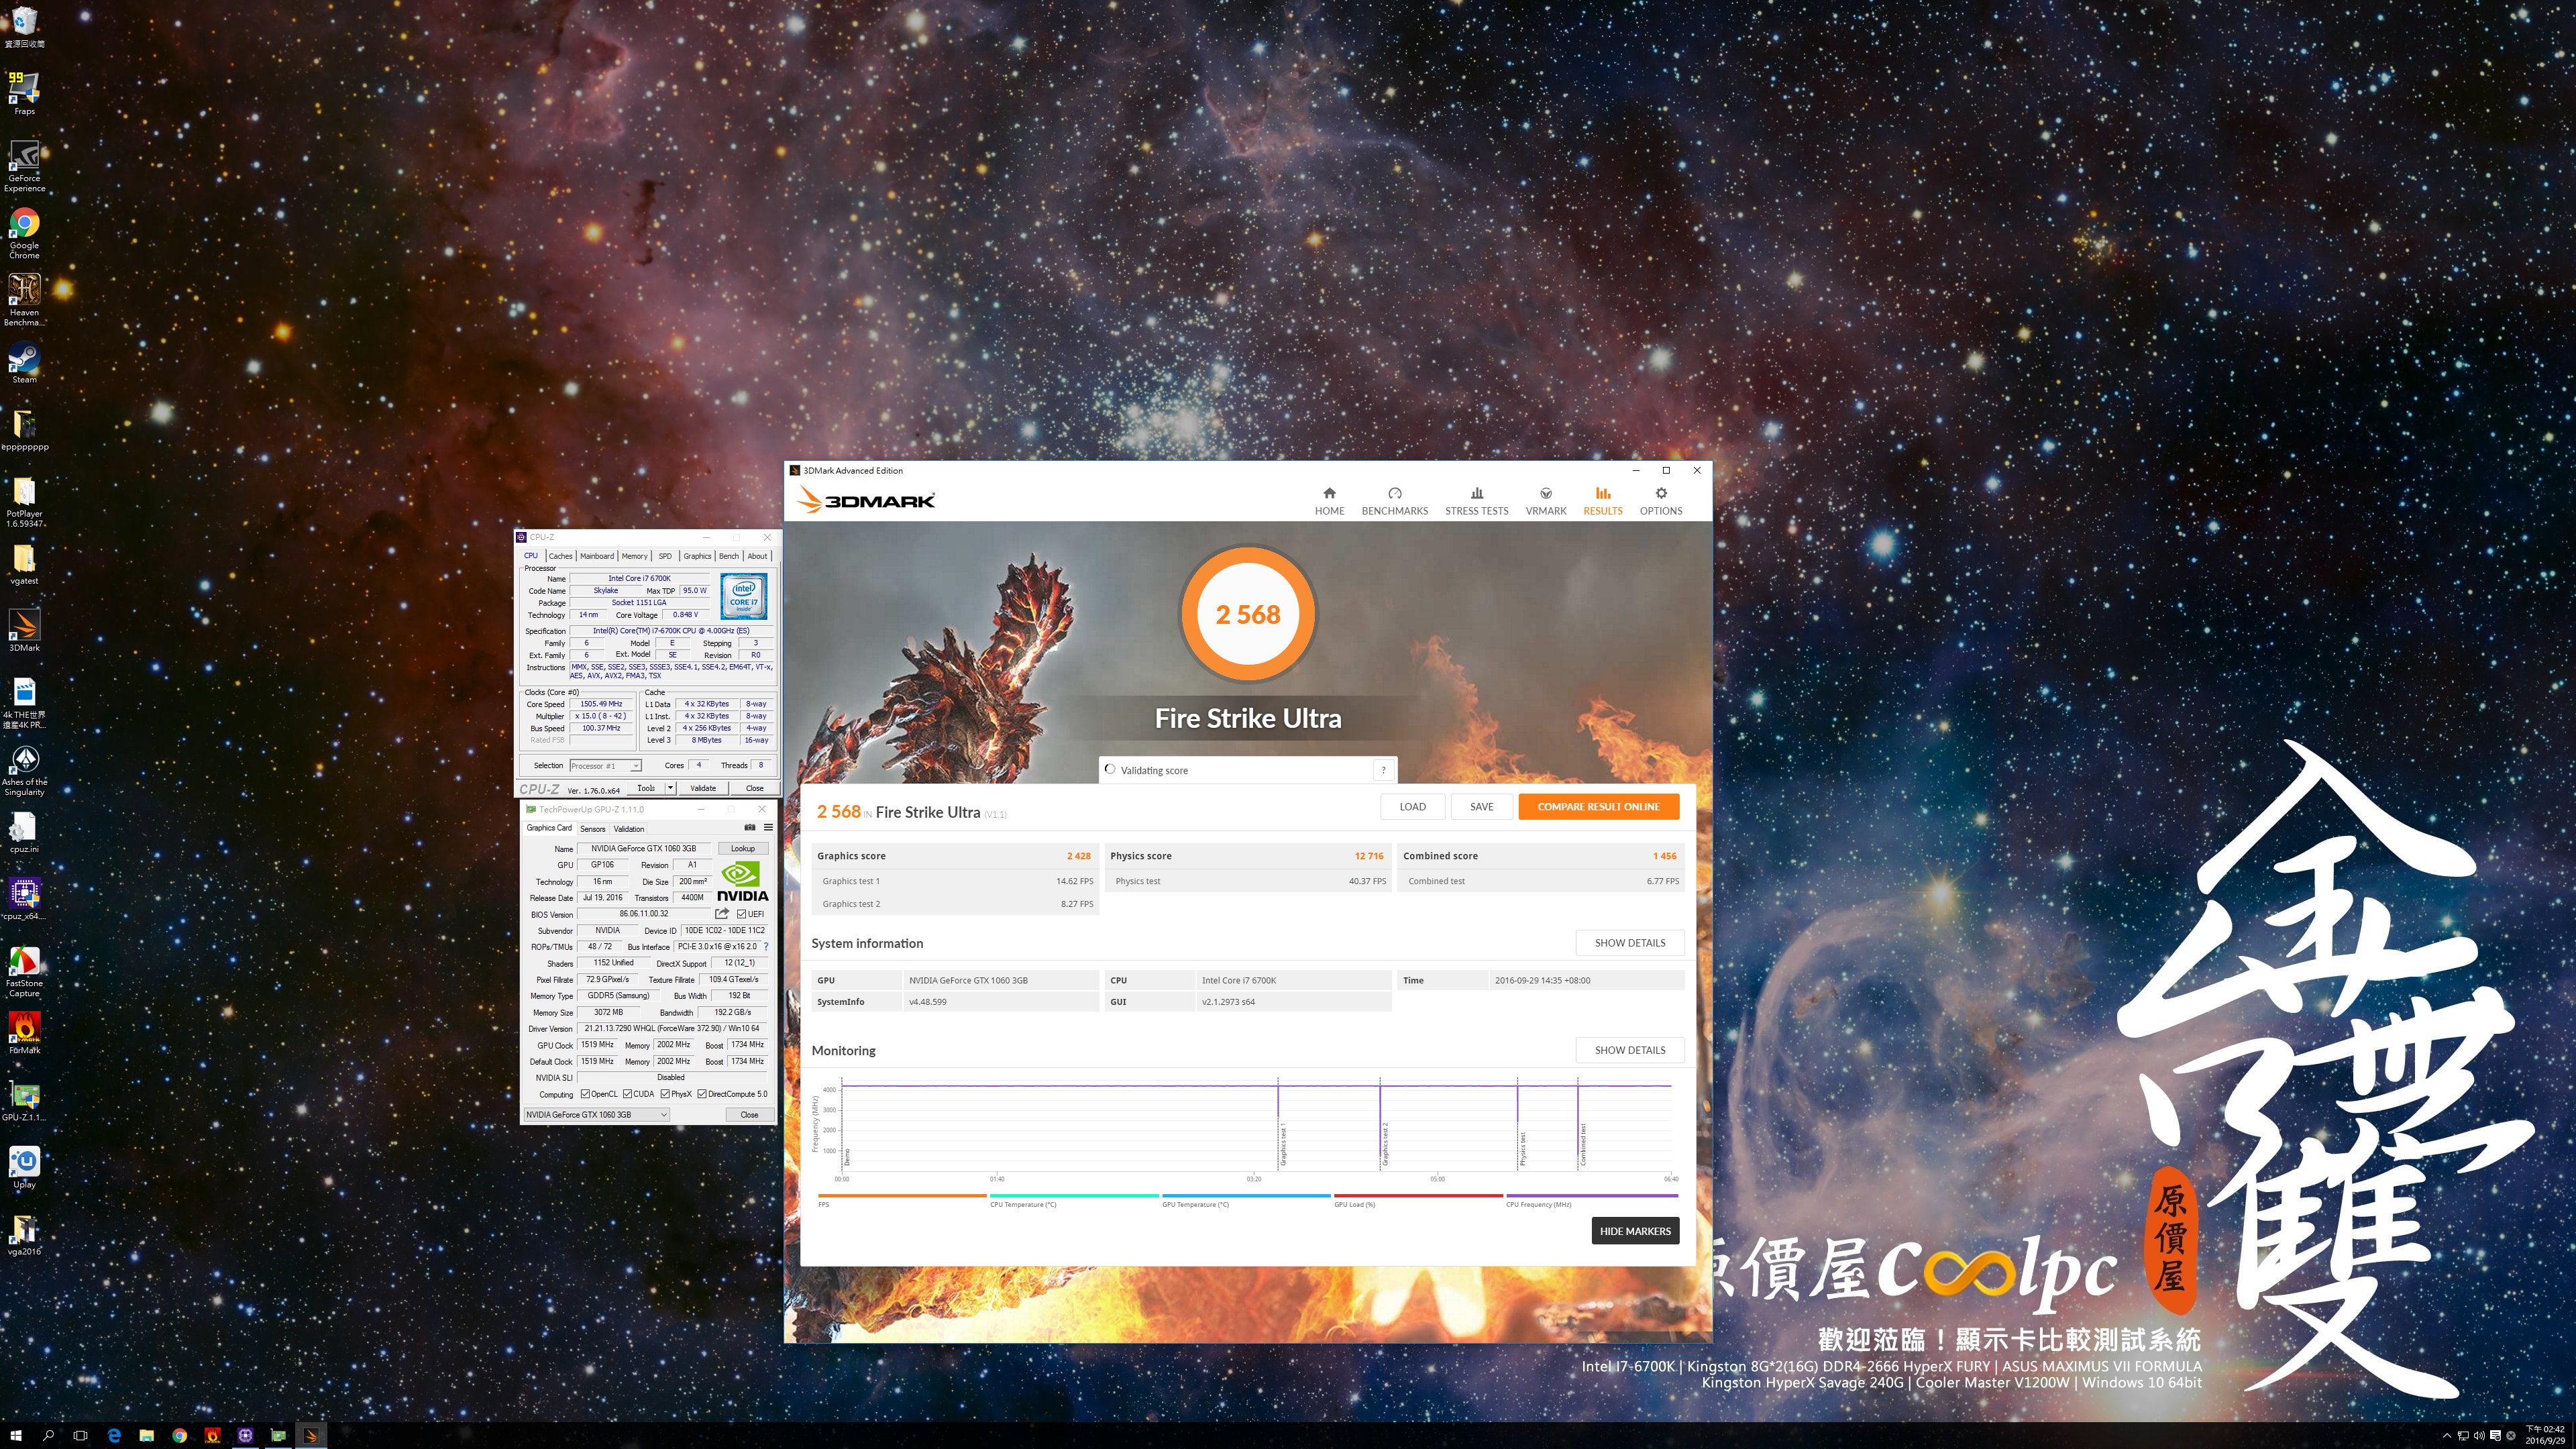Switch to CPU-Z Memory tab
Screen dimensions: 2576x1449
point(634,556)
